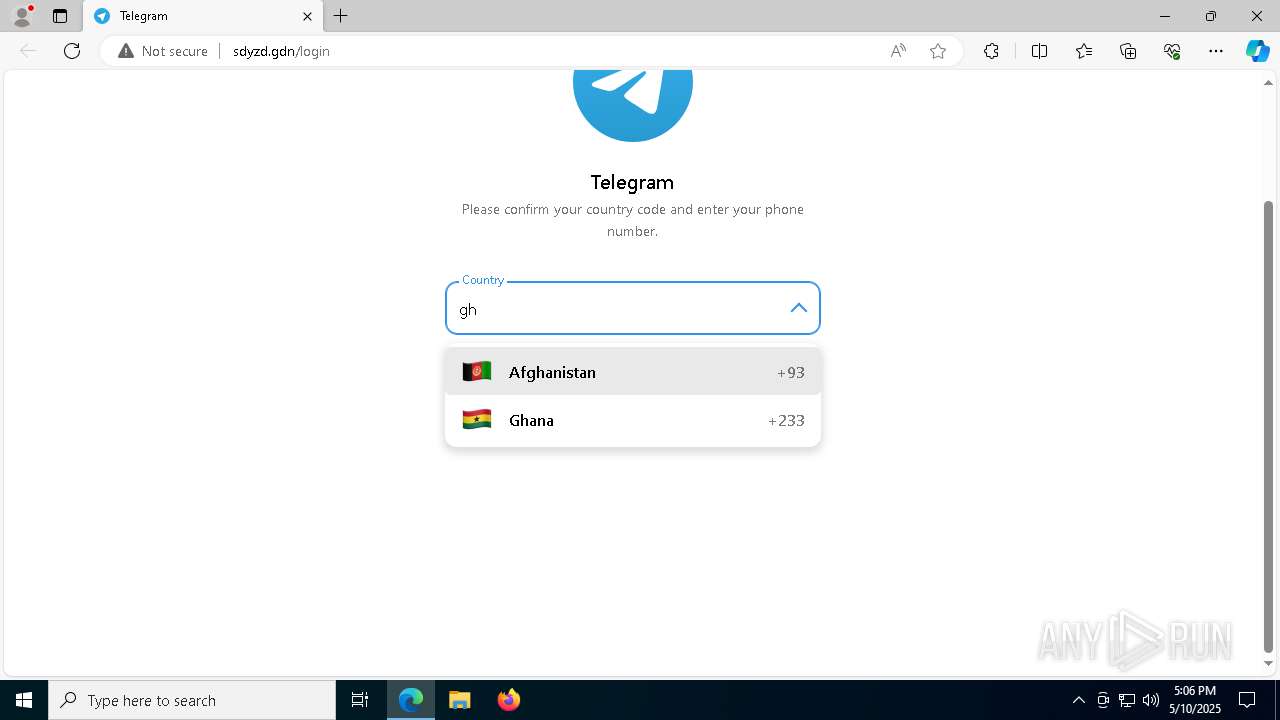The width and height of the screenshot is (1280, 720).
Task: Open Not secure site information
Action: 163,51
